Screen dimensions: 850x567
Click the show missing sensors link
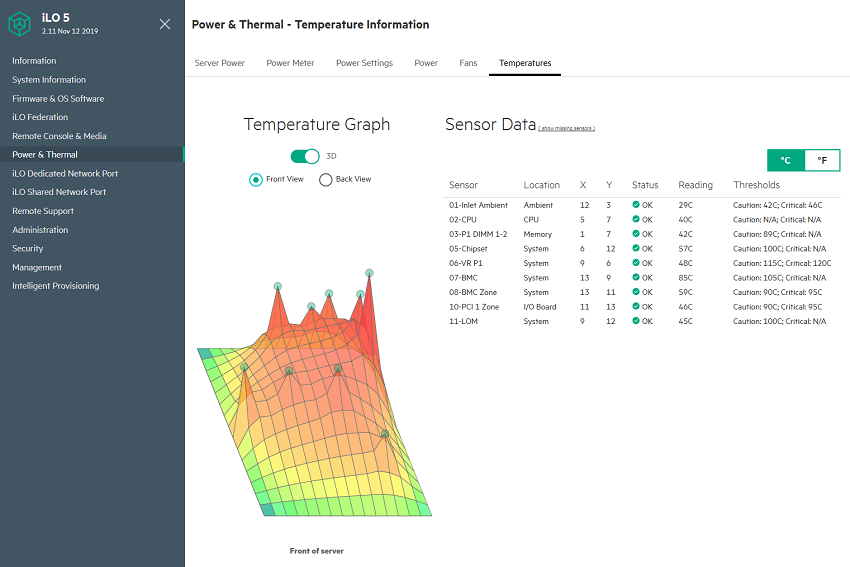pyautogui.click(x=566, y=129)
